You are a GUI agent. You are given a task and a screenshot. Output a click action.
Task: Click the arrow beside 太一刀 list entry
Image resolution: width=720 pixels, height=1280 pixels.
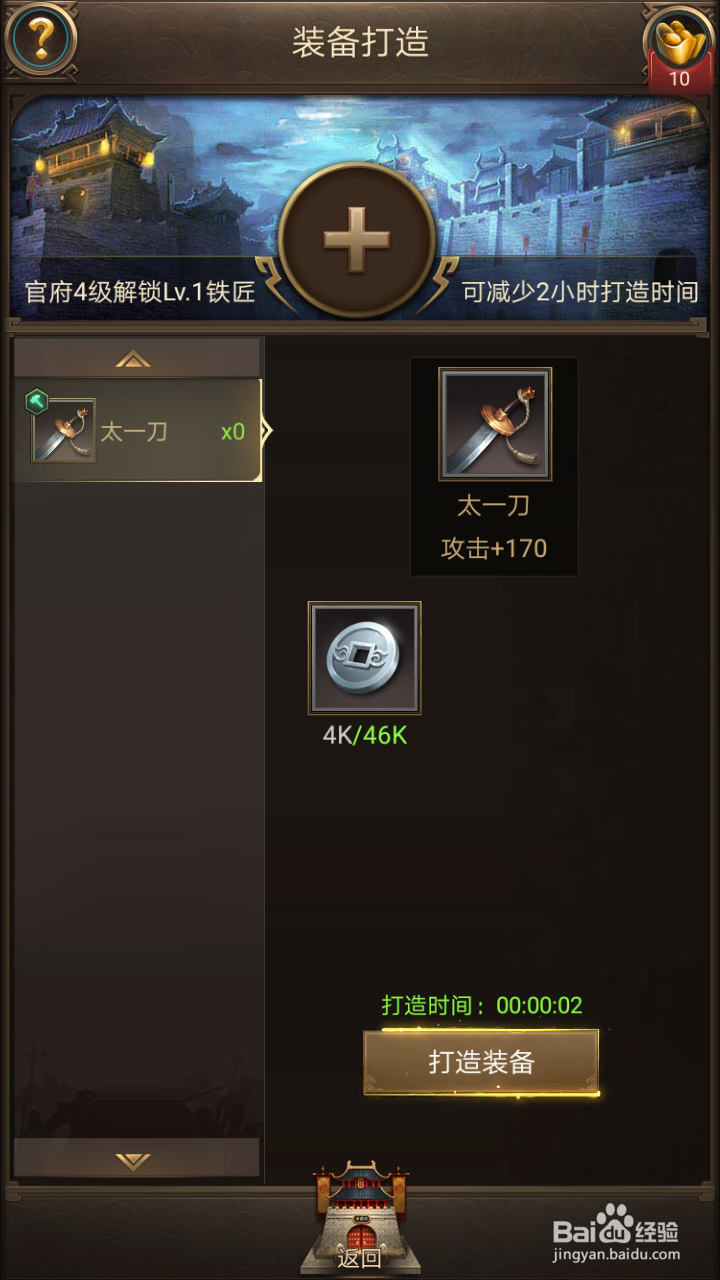(267, 431)
